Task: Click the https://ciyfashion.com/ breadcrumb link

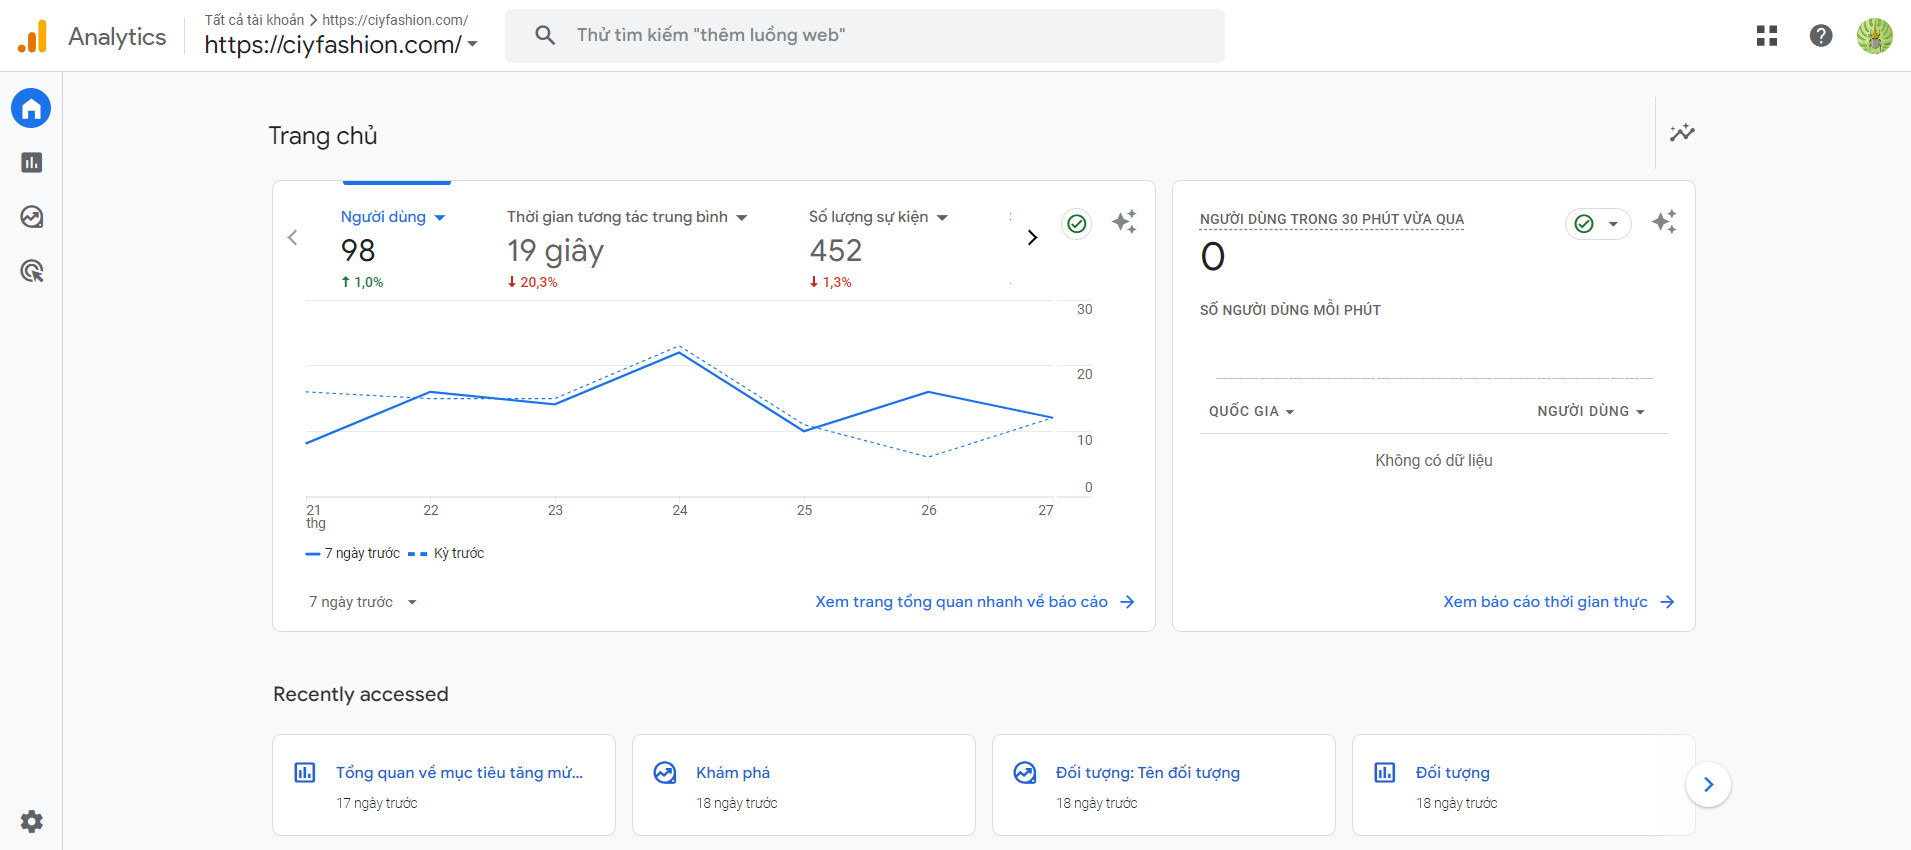Action: (395, 20)
